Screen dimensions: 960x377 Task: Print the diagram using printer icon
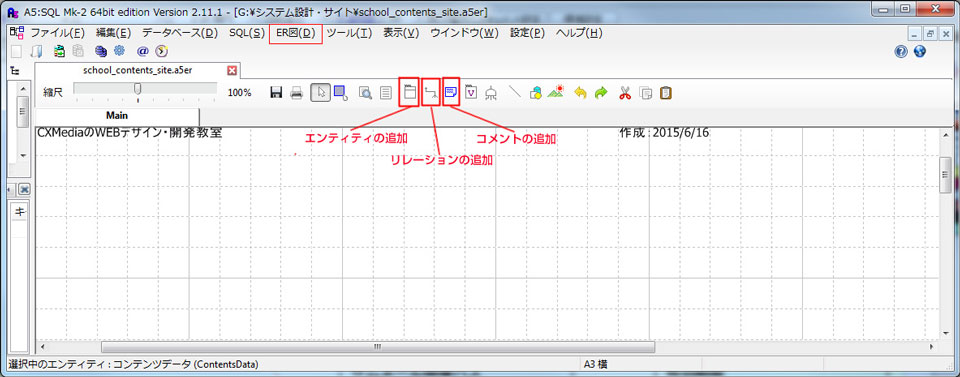click(296, 92)
